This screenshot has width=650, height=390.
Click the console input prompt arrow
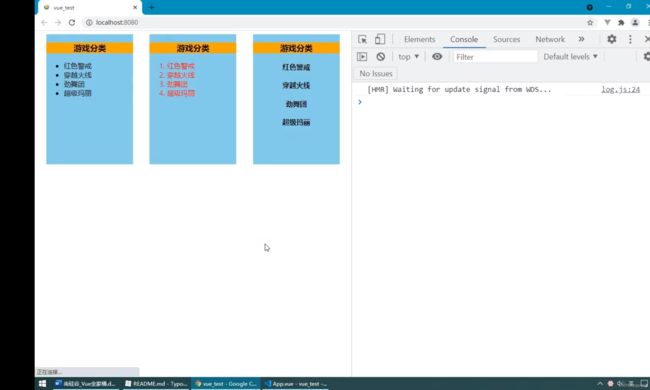click(360, 102)
